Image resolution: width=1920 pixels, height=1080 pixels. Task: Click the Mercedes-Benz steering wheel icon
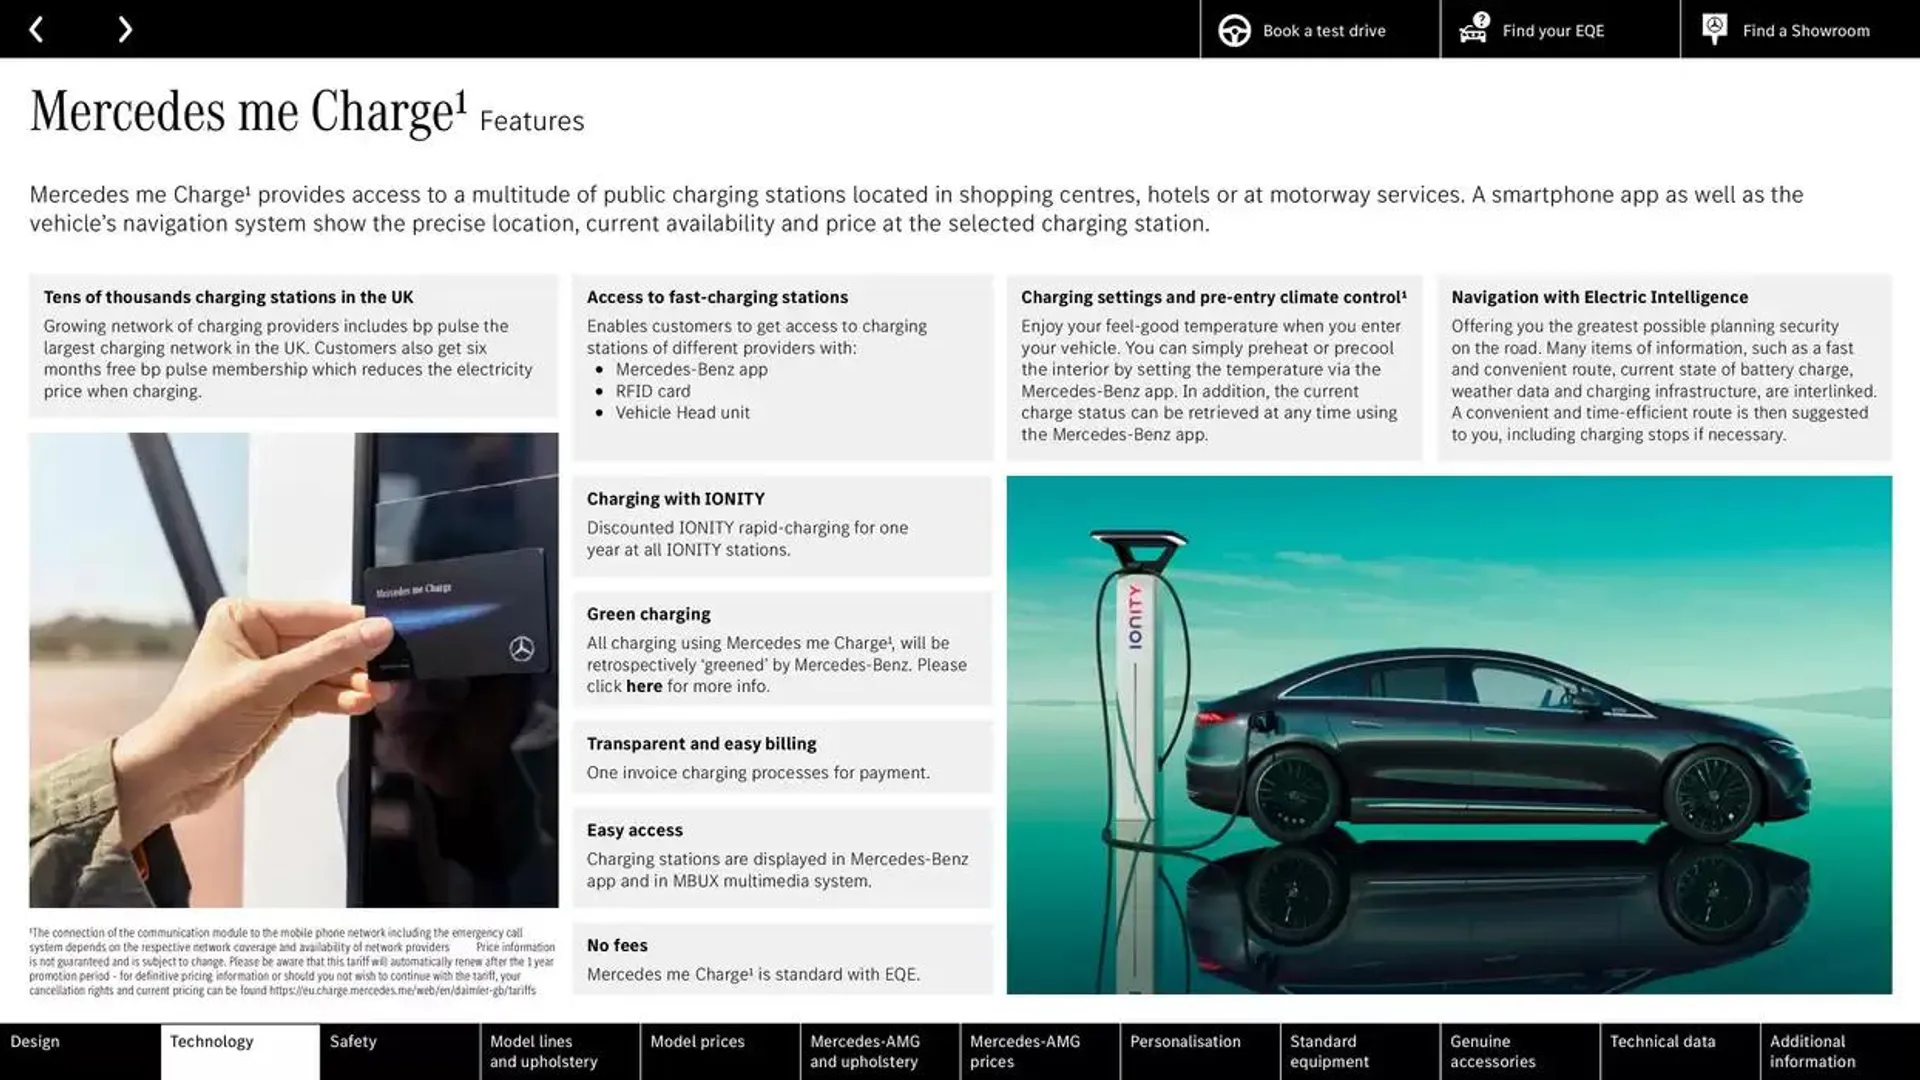point(1234,29)
